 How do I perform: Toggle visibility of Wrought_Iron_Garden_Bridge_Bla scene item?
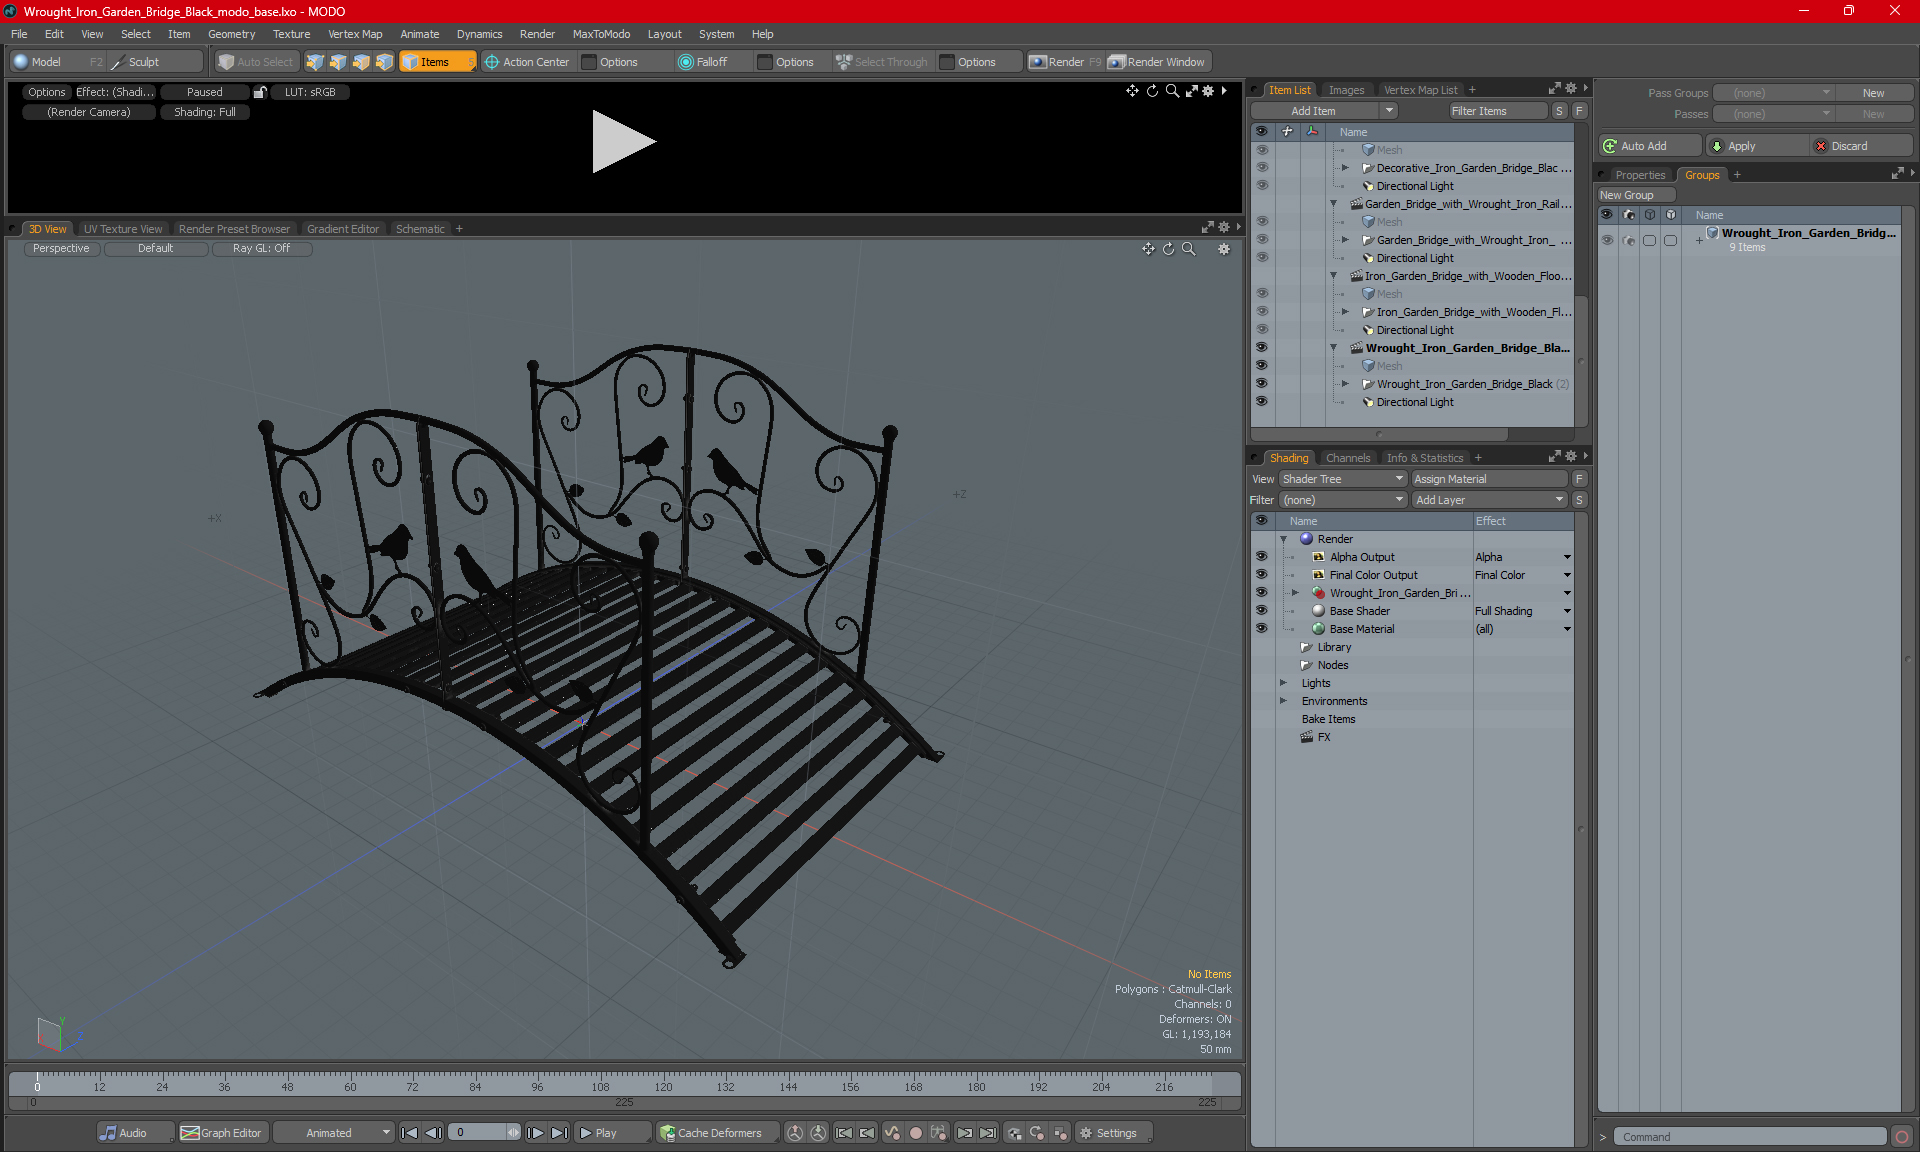click(1261, 348)
